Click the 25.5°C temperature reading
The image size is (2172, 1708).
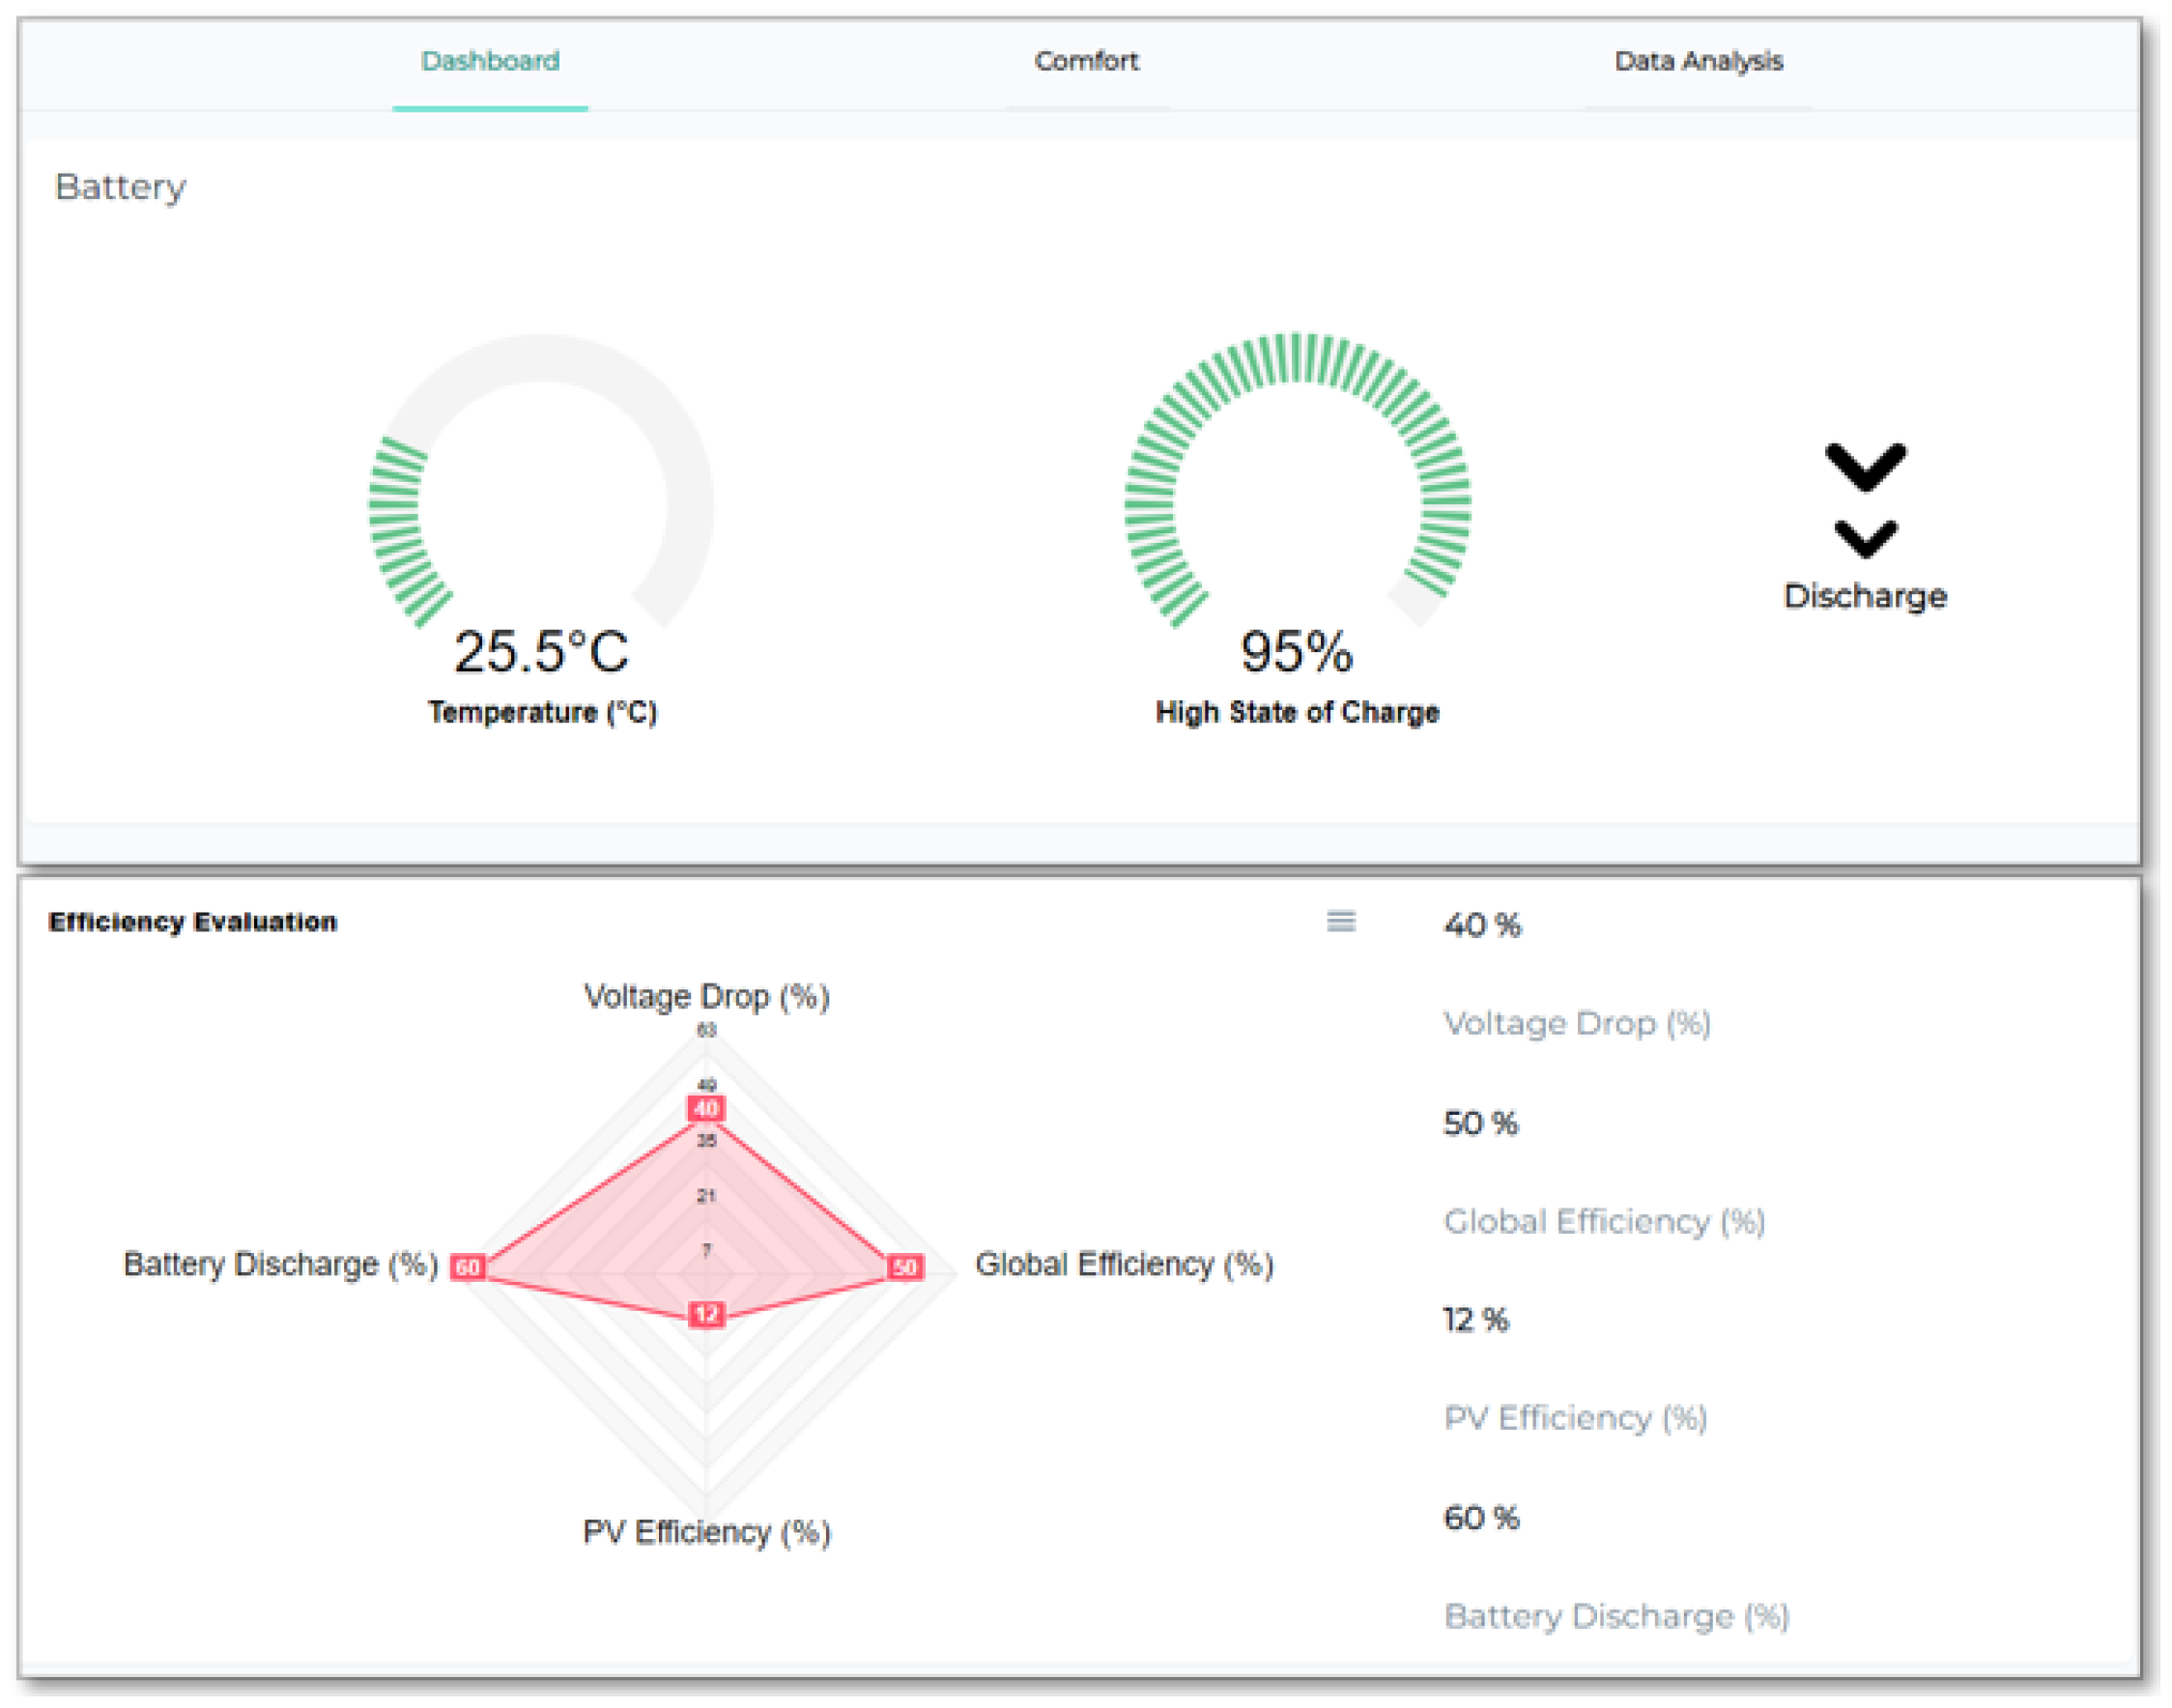tap(541, 652)
